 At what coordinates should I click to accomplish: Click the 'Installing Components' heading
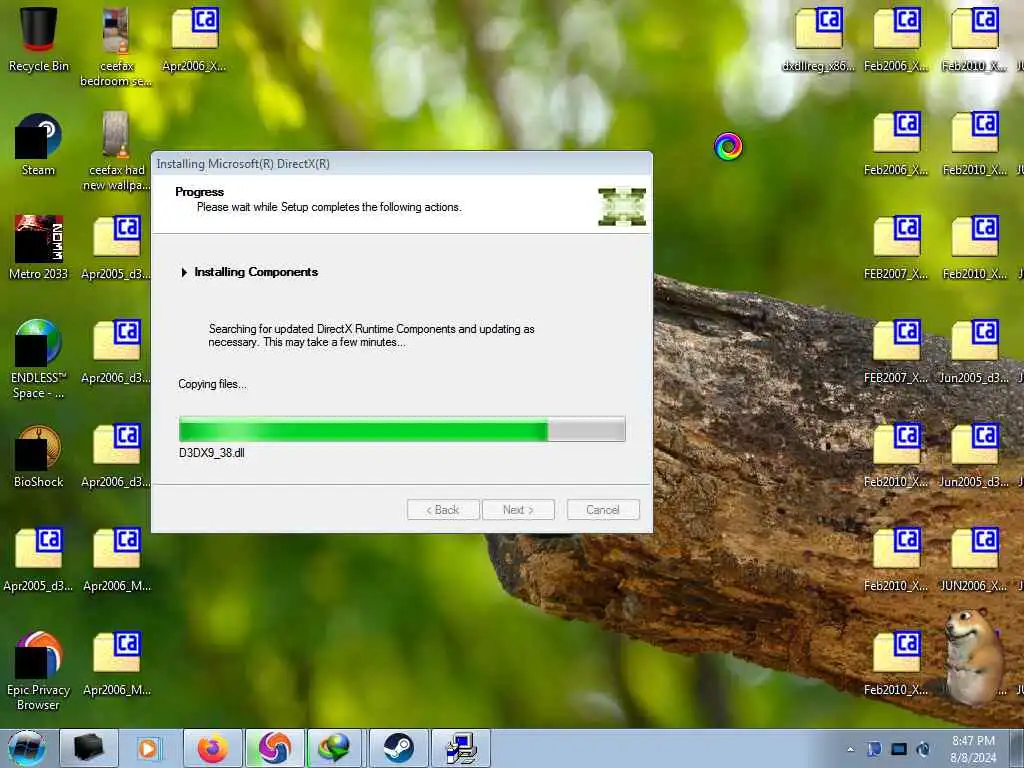coord(256,272)
